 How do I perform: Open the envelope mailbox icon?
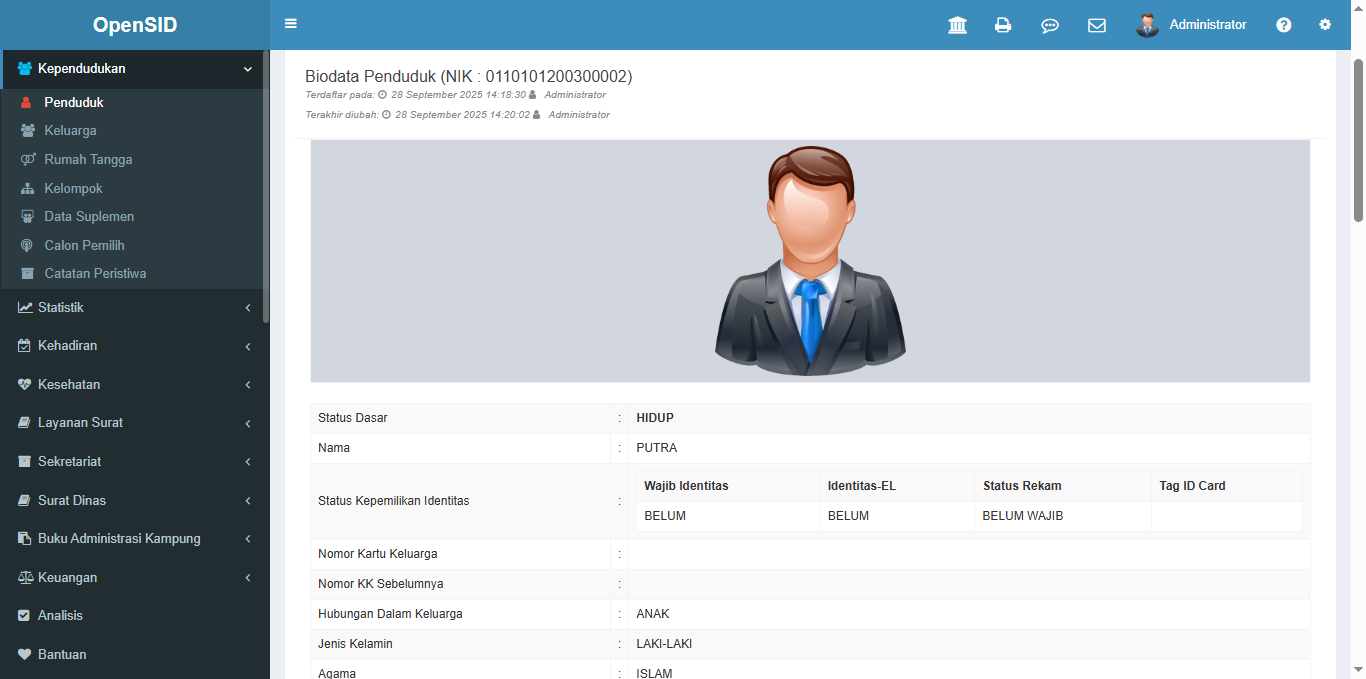(1097, 25)
